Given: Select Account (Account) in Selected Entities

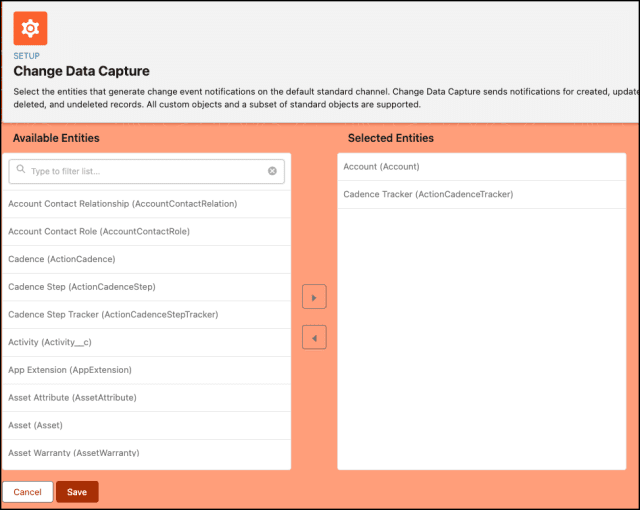Looking at the screenshot, I should pos(381,167).
